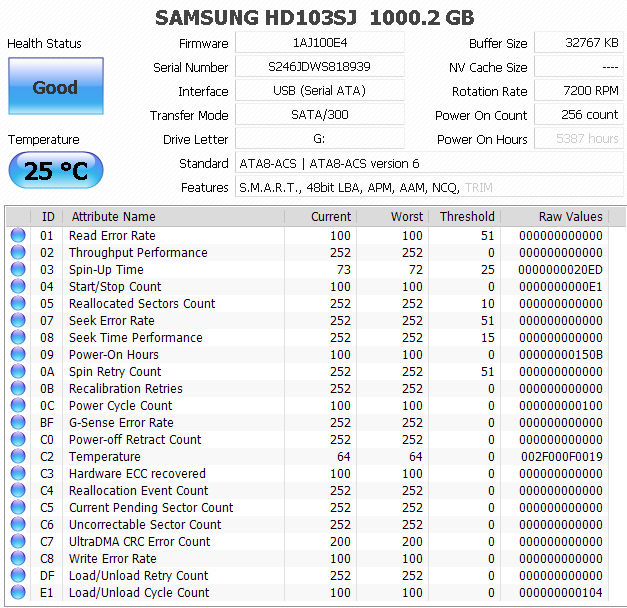Click the Standard ATA8-ACS field
This screenshot has height=608, width=627.
pos(429,163)
